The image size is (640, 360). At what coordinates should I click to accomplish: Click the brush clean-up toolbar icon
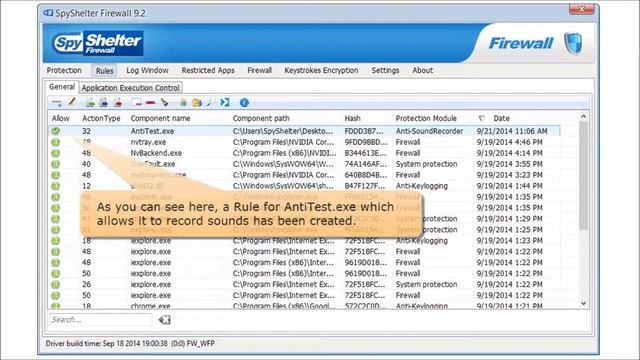pos(164,103)
